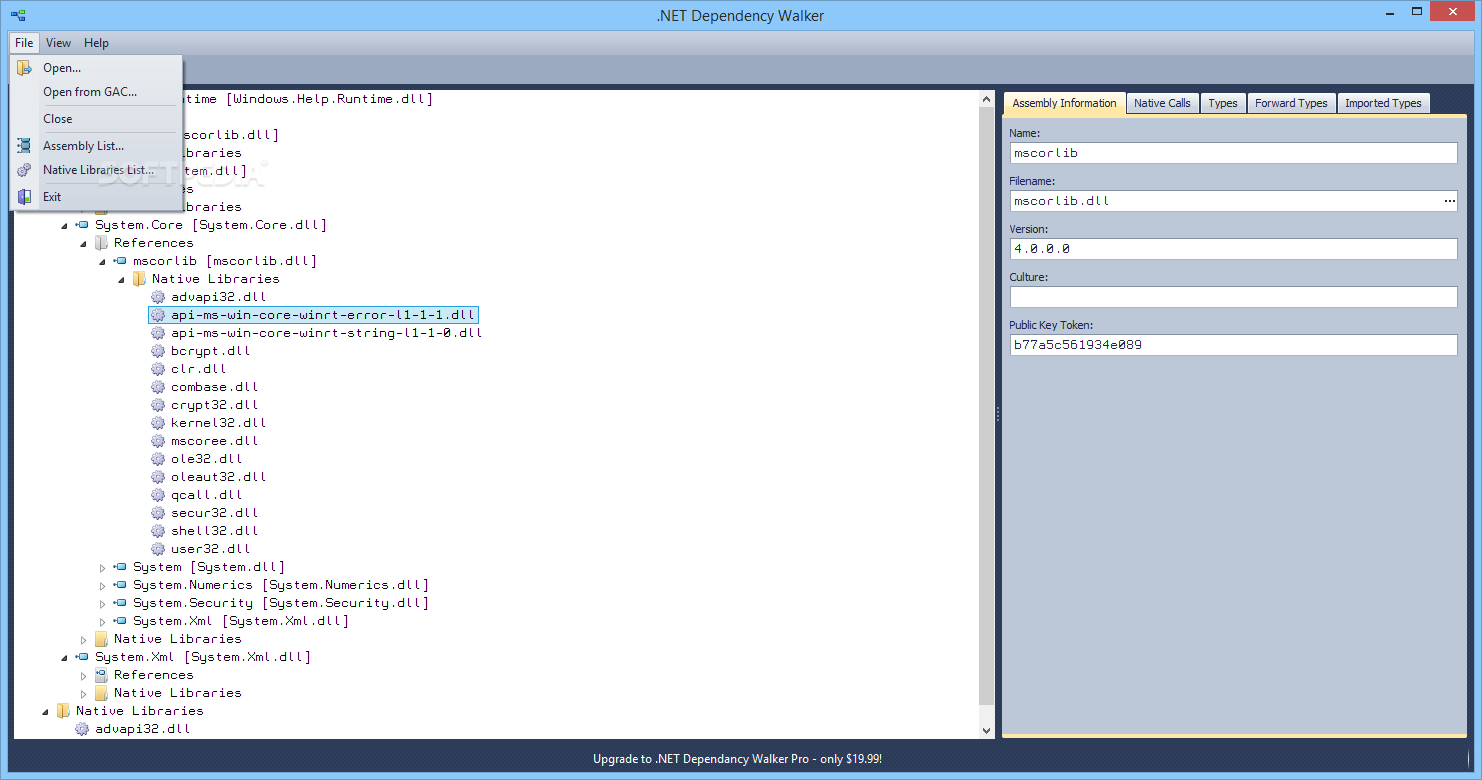Switch to Native Calls tab
This screenshot has width=1482, height=780.
[1162, 103]
